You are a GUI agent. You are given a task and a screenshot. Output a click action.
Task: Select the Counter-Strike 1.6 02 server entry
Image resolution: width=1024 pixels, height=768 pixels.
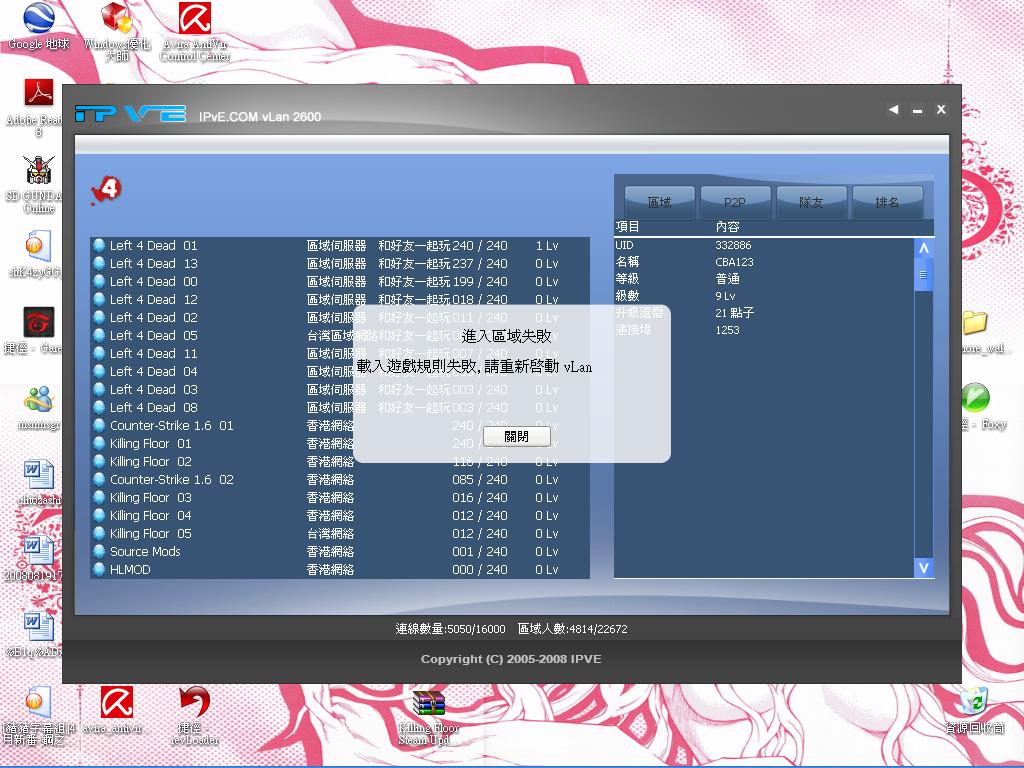[170, 479]
